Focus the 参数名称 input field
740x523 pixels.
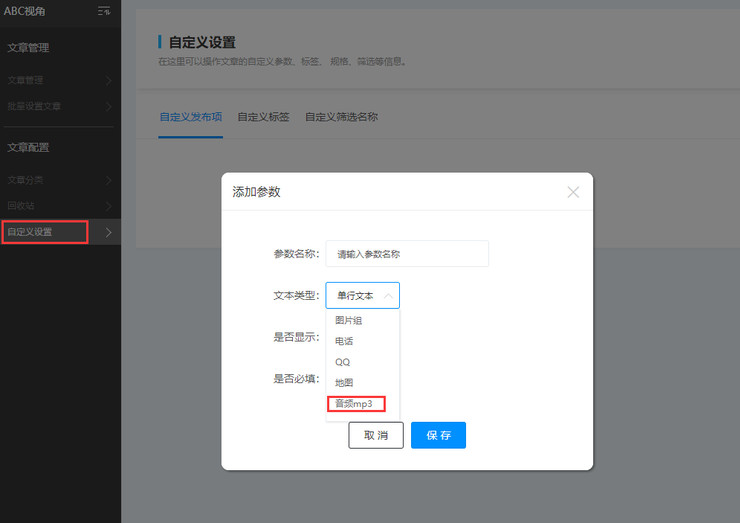point(407,254)
